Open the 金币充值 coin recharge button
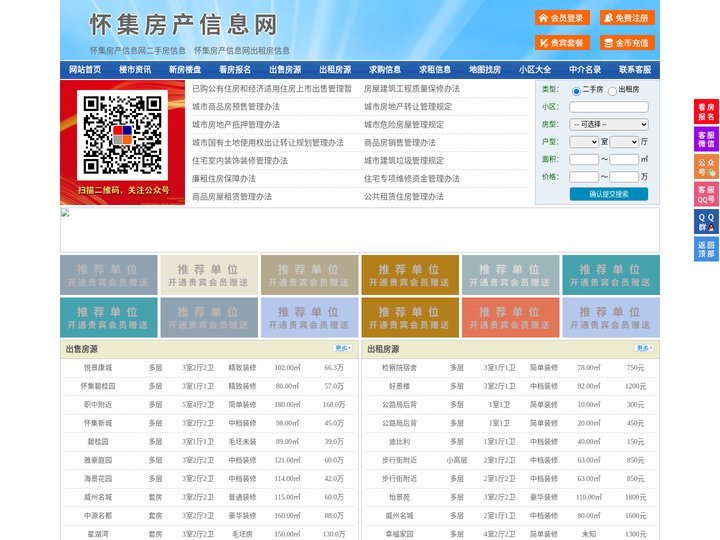Viewport: 720px width, 540px height. coord(627,43)
